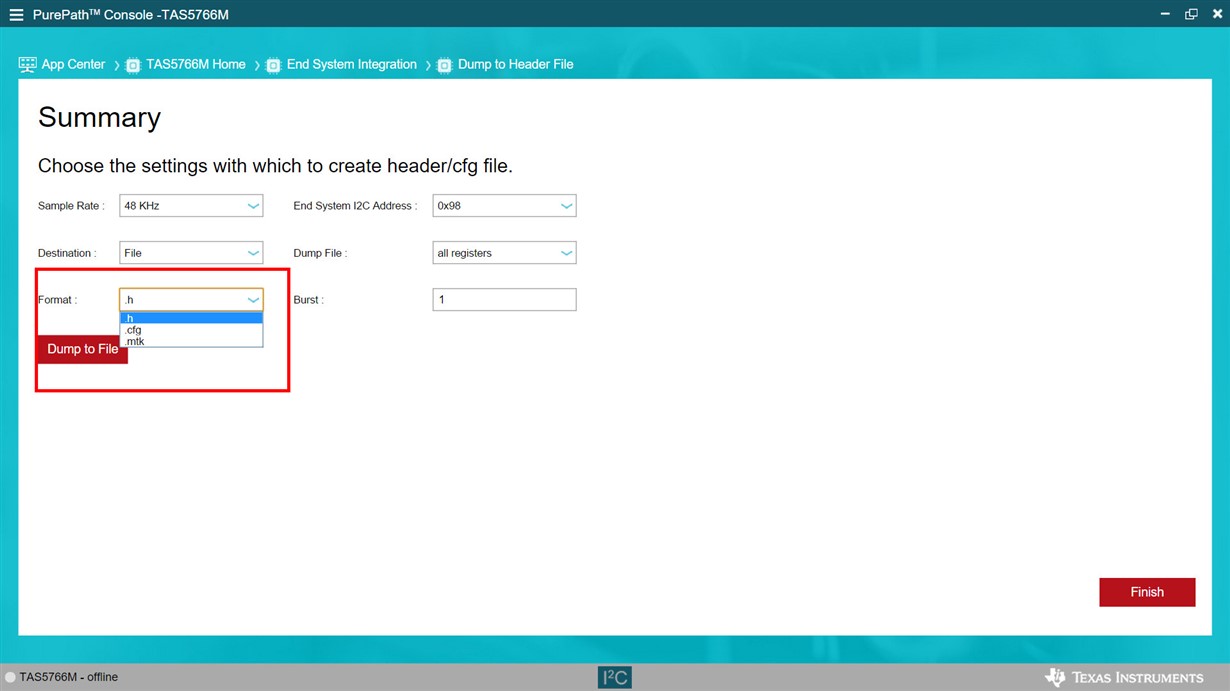Click the Destination label
The image size is (1230, 691).
[x=67, y=253]
